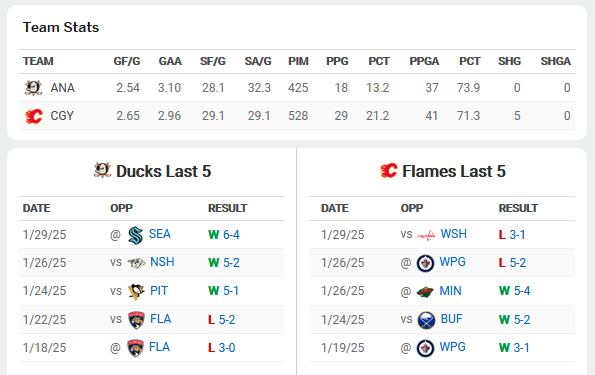
Task: Click the Winnipeg Jets logo on 1/19/25 row
Action: [x=425, y=348]
